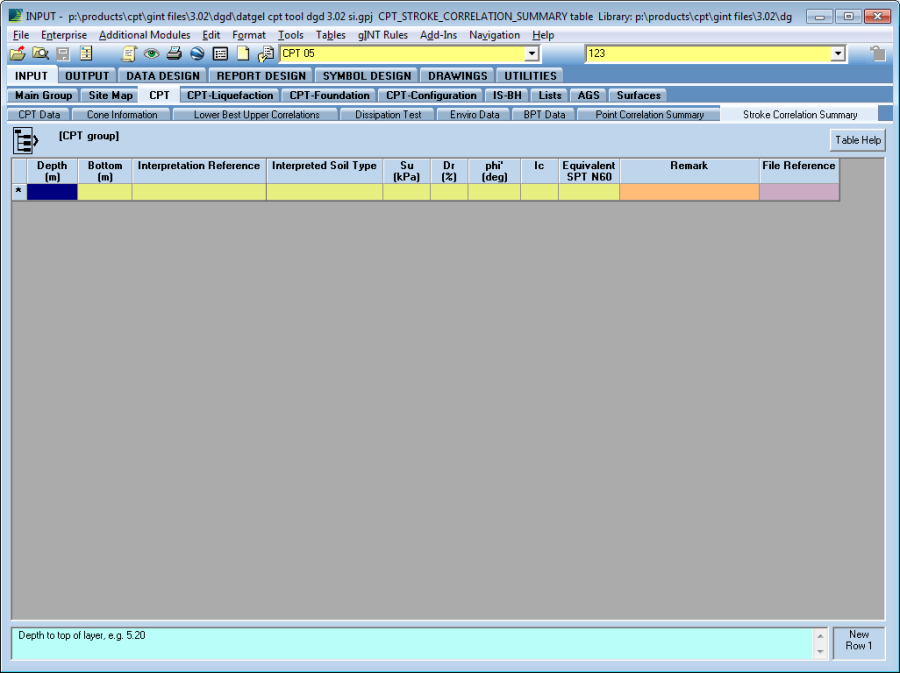Open the CPT-Liquefaction tab
The image size is (900, 673).
(x=230, y=95)
